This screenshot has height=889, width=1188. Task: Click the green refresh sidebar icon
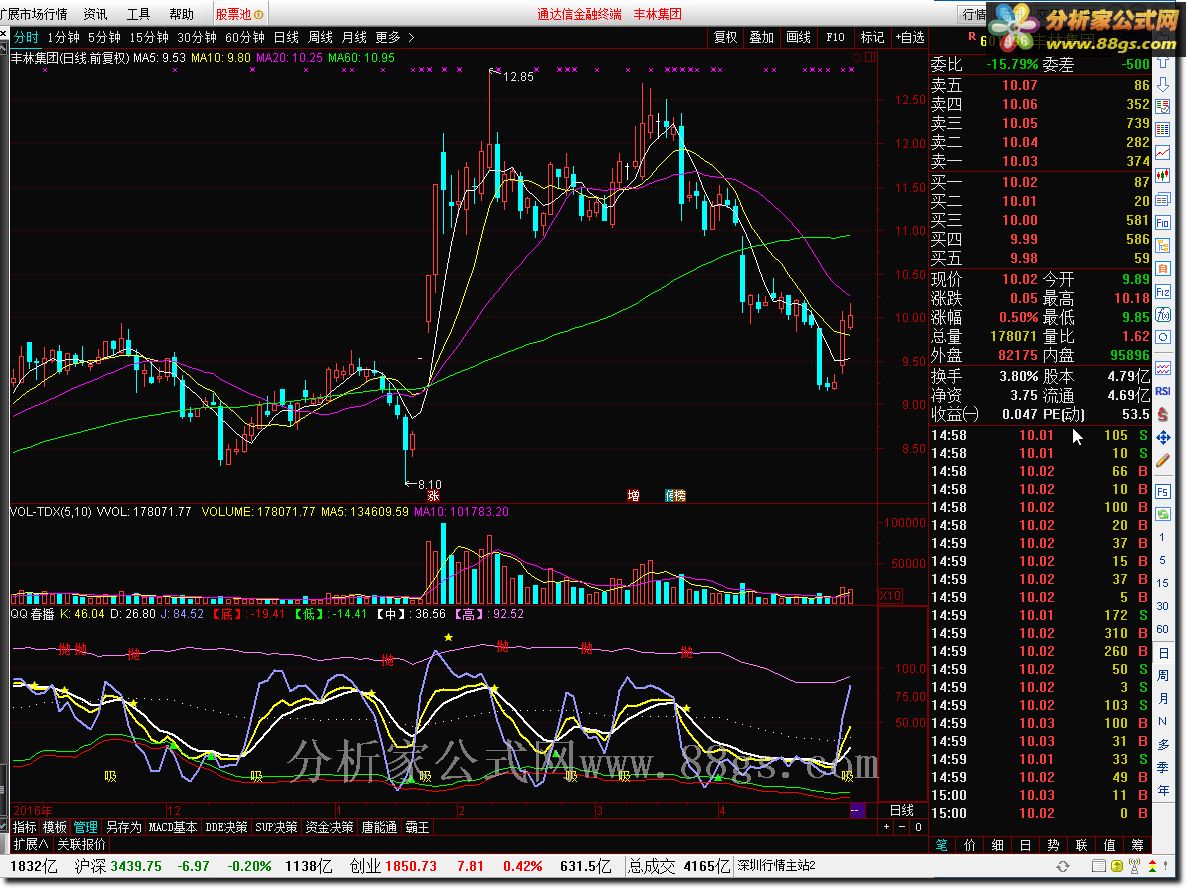click(1162, 514)
